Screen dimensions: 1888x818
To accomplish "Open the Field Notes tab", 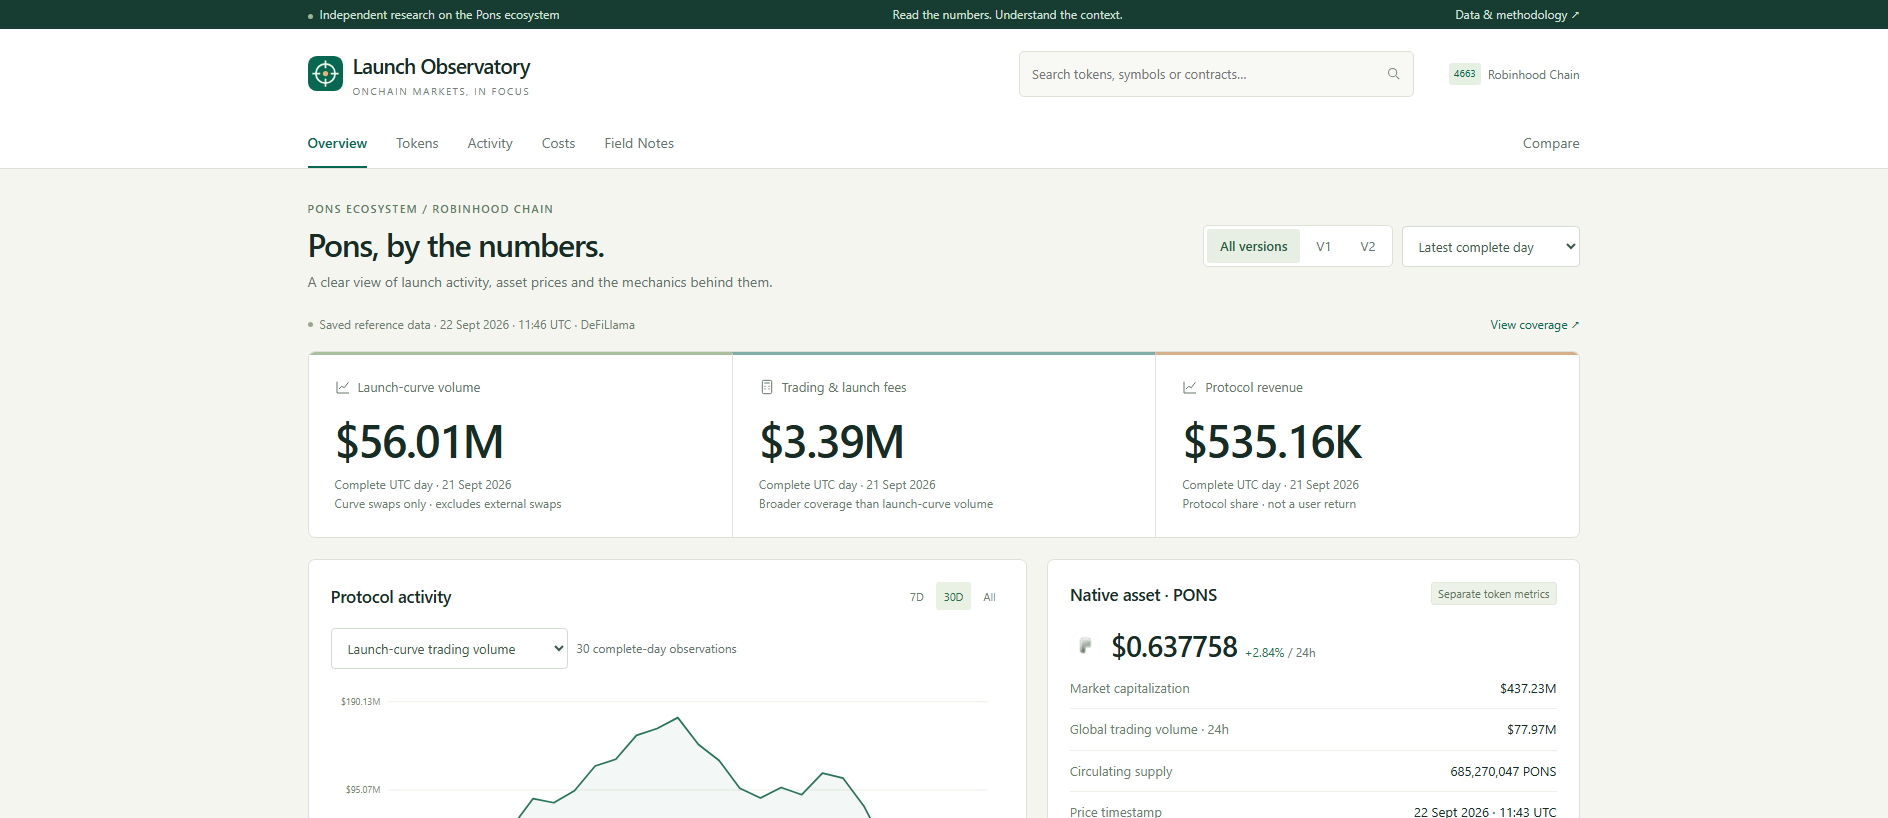I will (639, 144).
